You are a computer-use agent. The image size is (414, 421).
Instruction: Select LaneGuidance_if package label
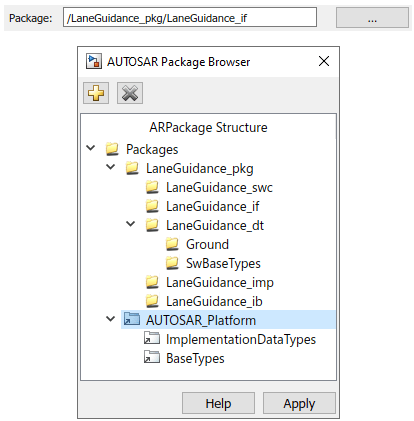pyautogui.click(x=213, y=206)
